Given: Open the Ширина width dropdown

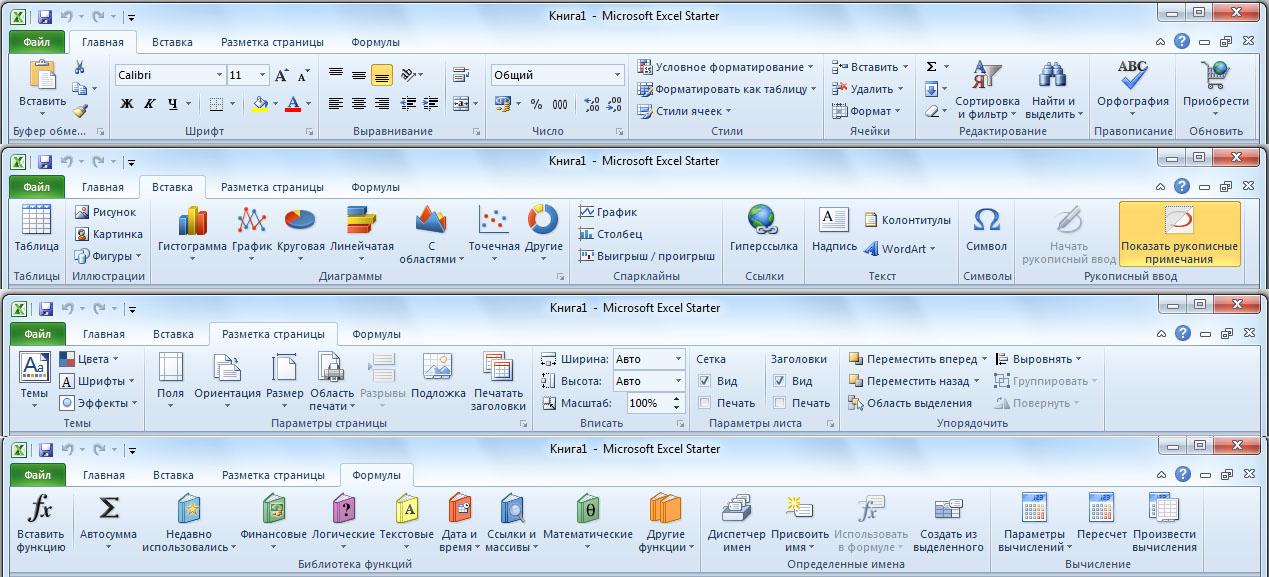Looking at the screenshot, I should point(677,359).
